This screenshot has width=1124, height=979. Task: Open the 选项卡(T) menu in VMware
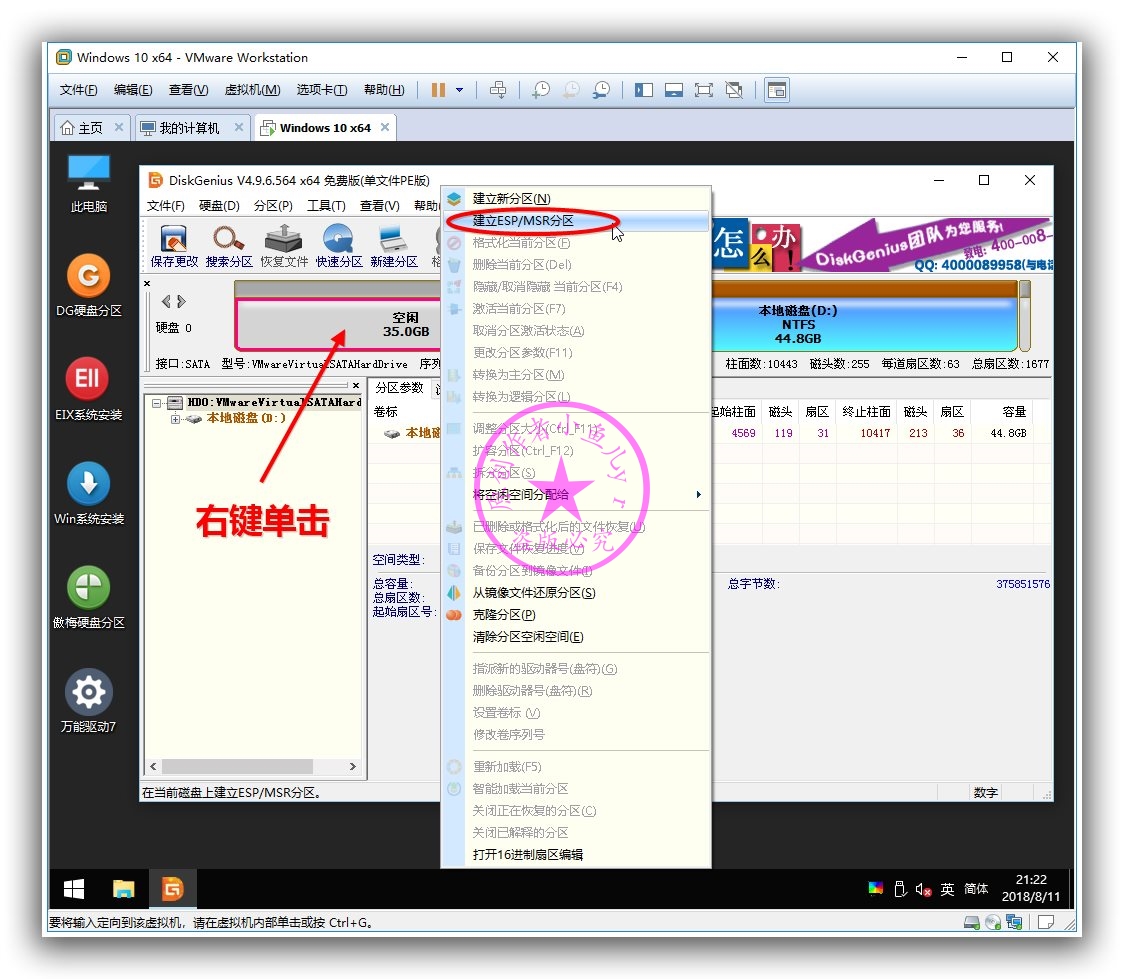322,90
